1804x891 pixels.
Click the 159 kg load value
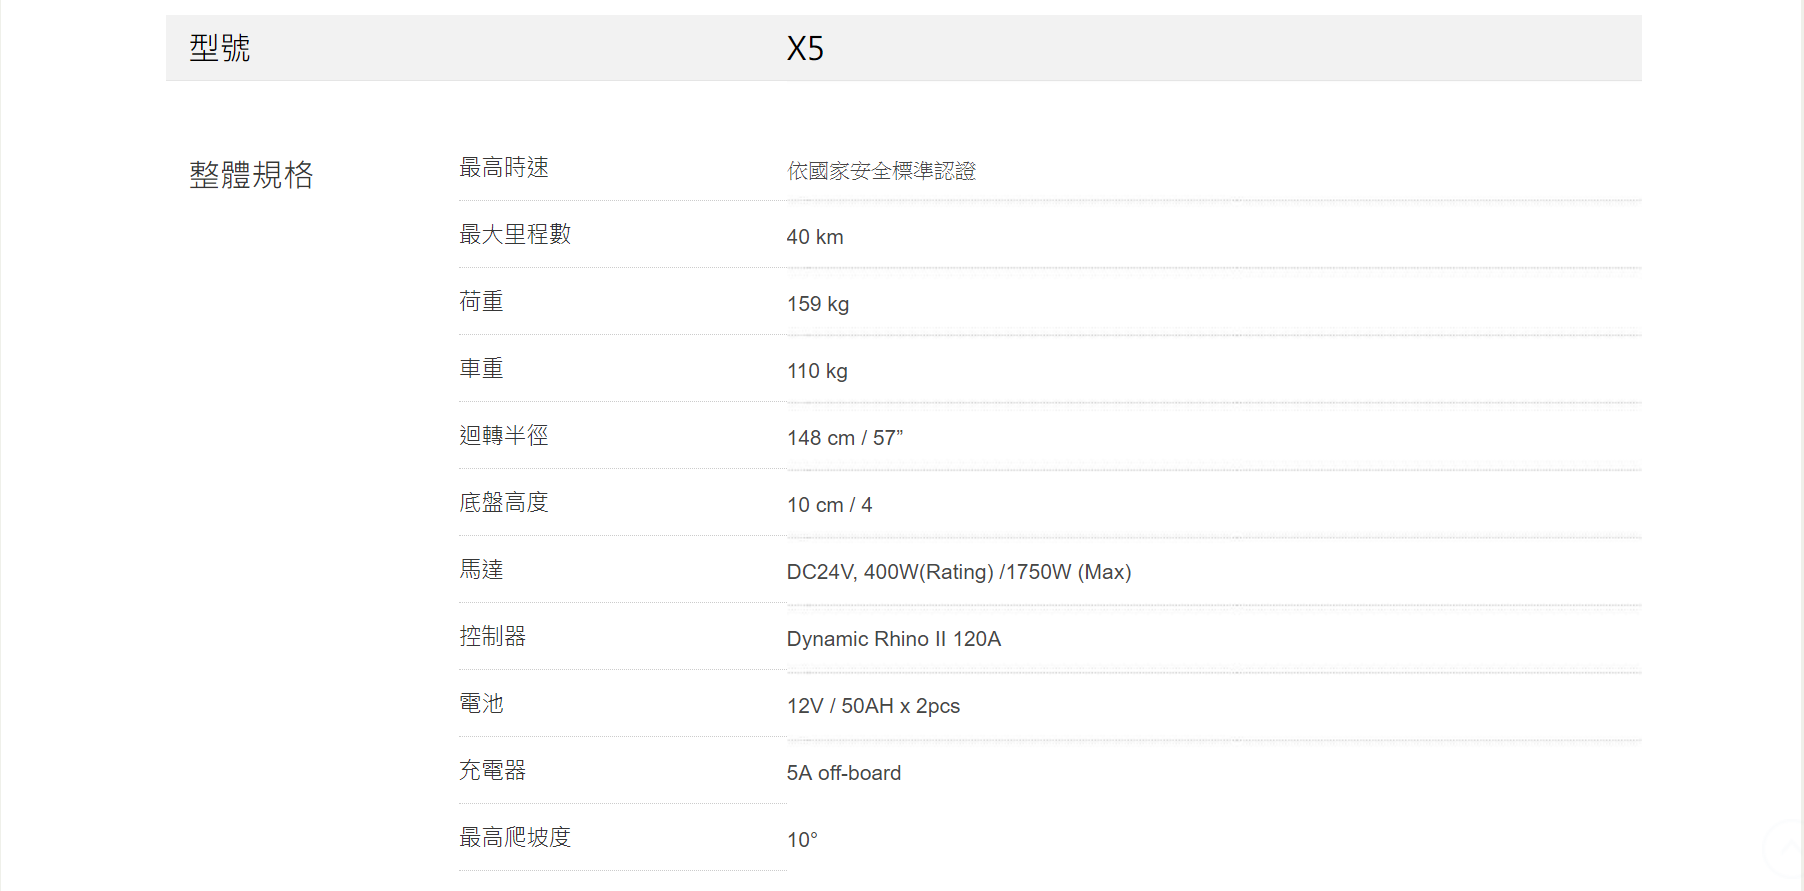click(818, 304)
